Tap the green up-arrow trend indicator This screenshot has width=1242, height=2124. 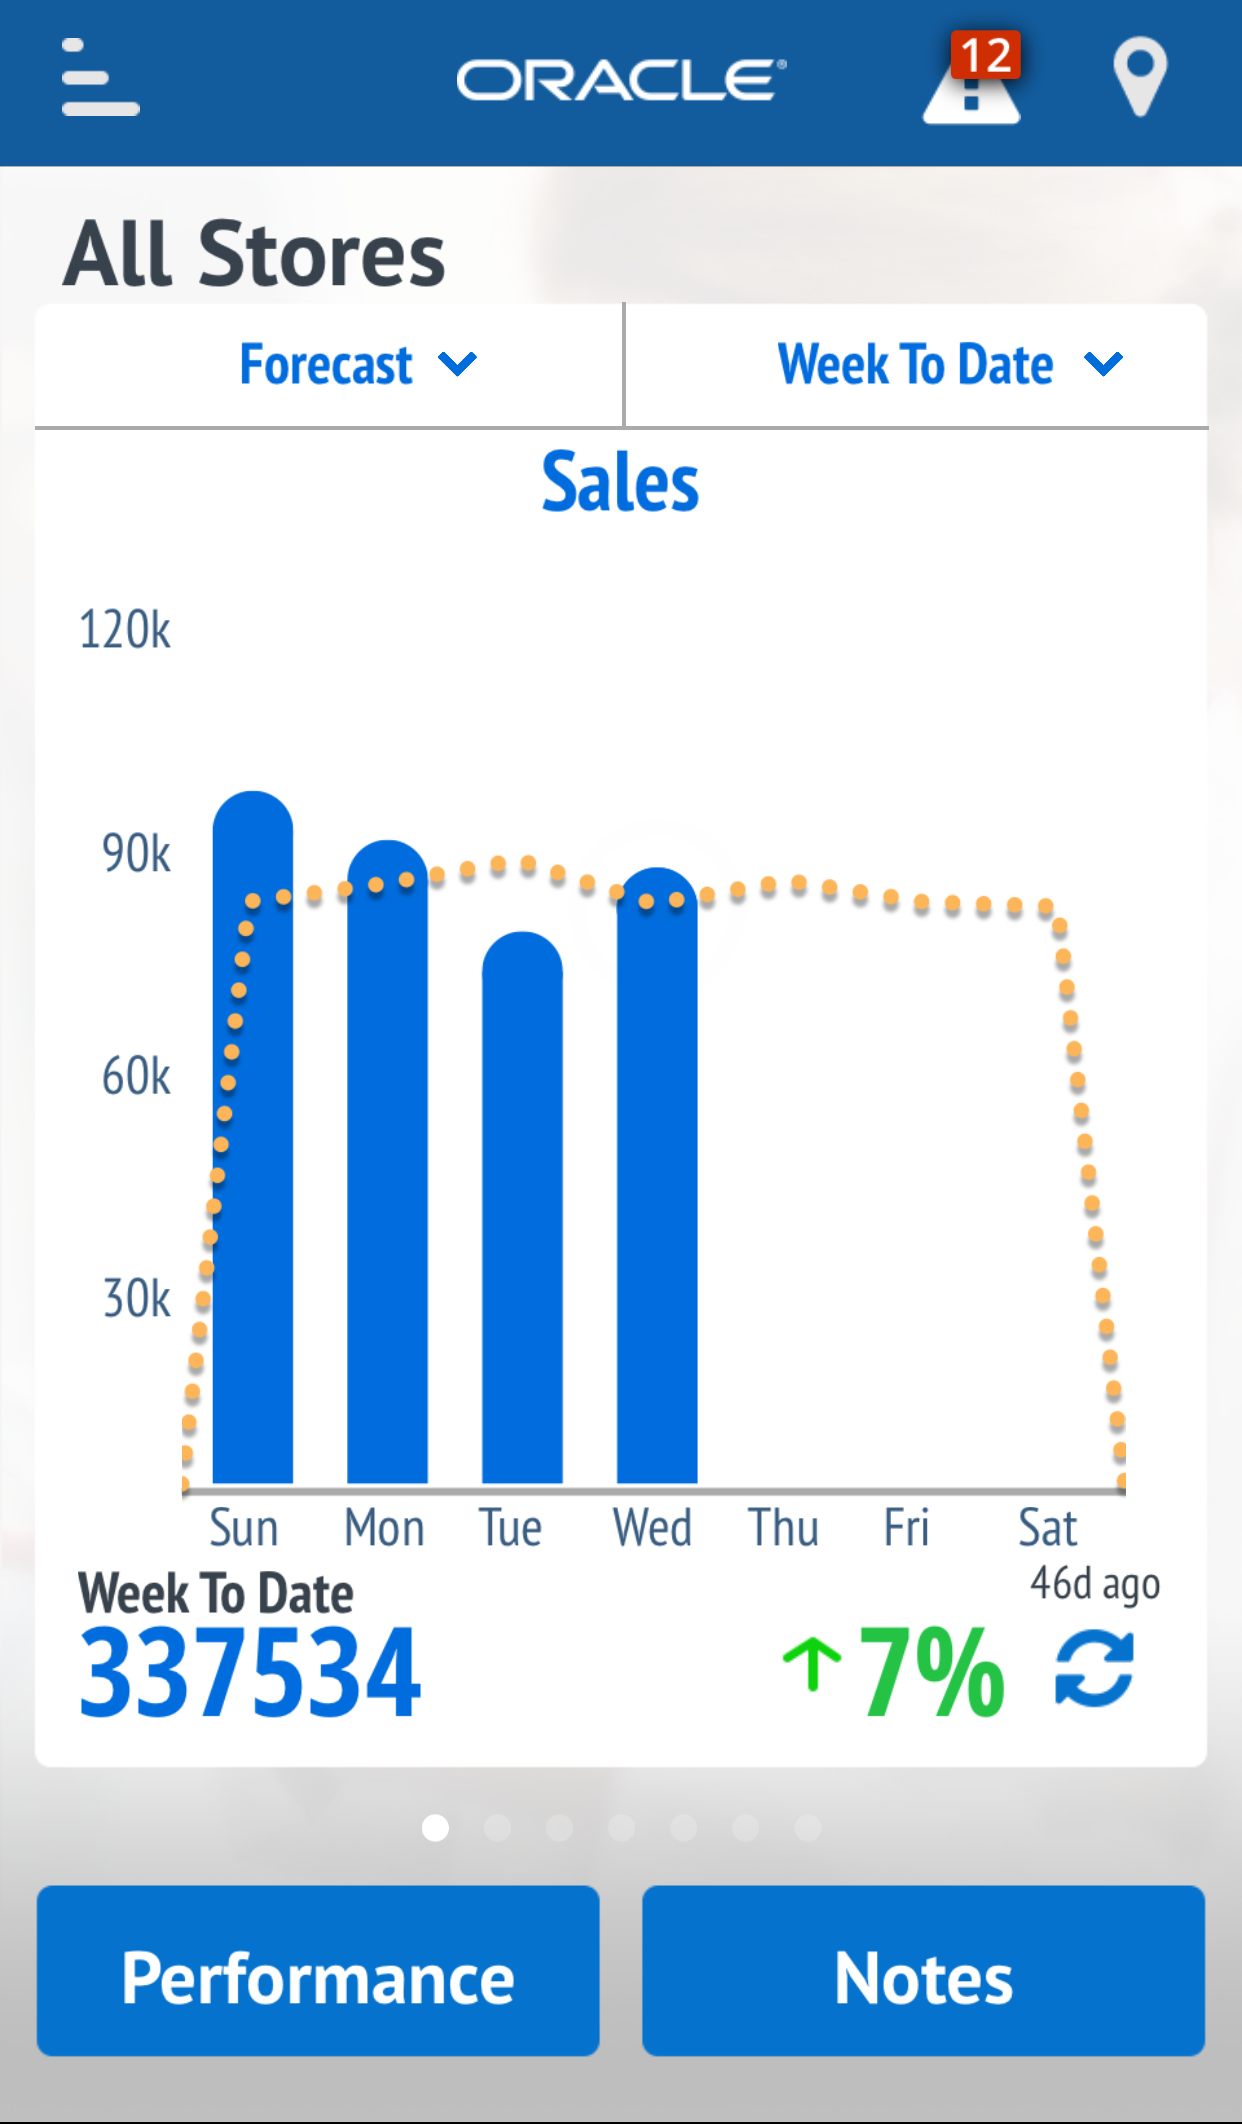point(811,1665)
